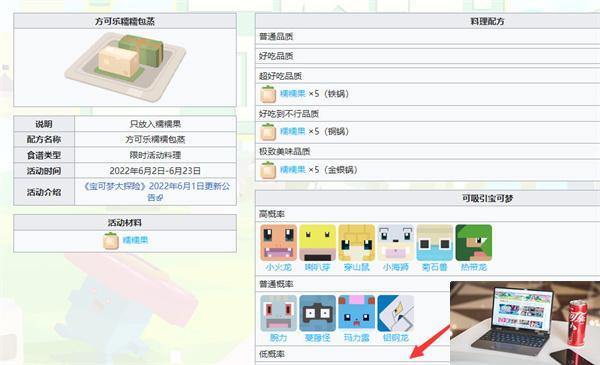The width and height of the screenshot is (600, 365).
Task: Click the ×5（铜锅） quantity text
Action: (329, 132)
